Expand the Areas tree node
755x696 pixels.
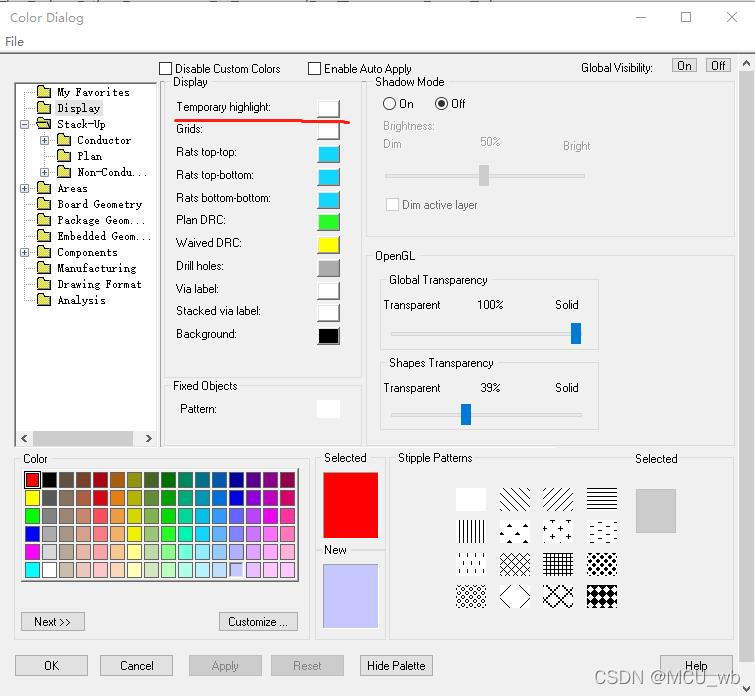click(25, 188)
